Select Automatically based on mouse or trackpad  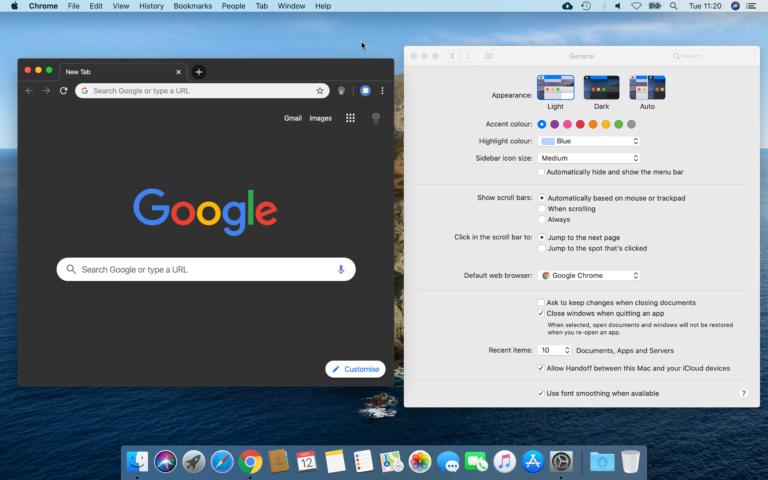tap(541, 198)
